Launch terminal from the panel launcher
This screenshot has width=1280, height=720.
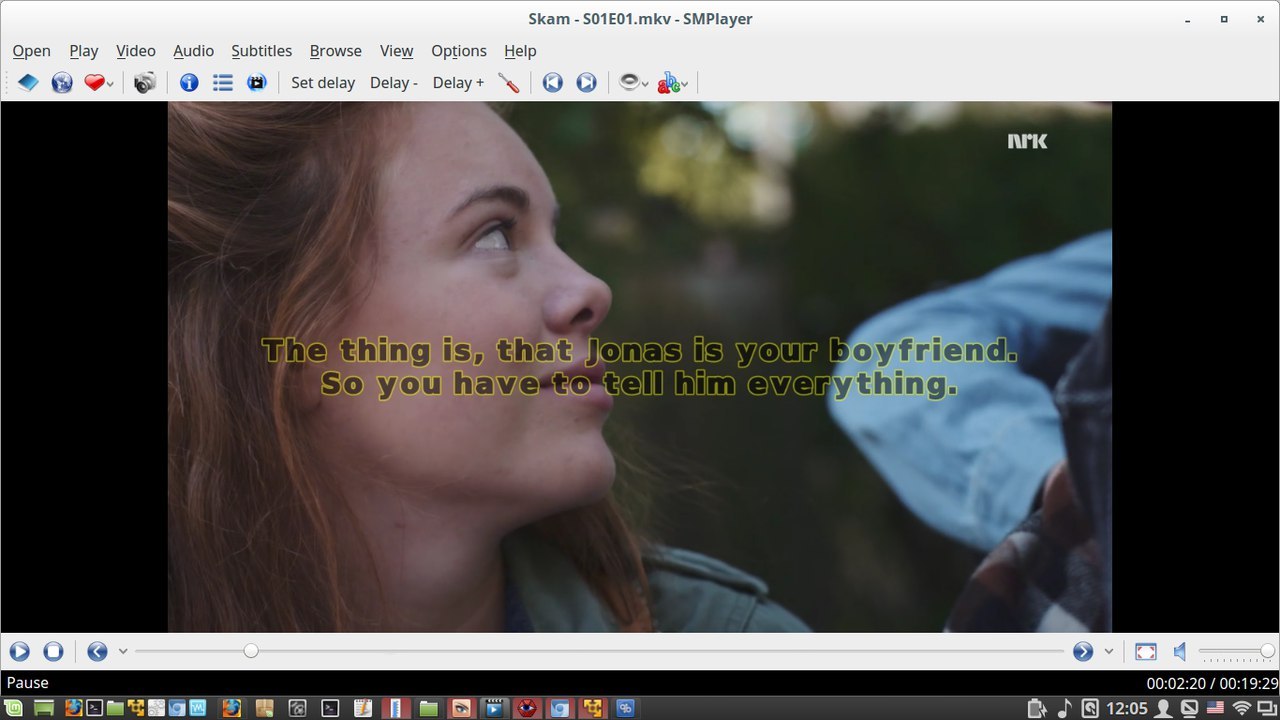94,708
